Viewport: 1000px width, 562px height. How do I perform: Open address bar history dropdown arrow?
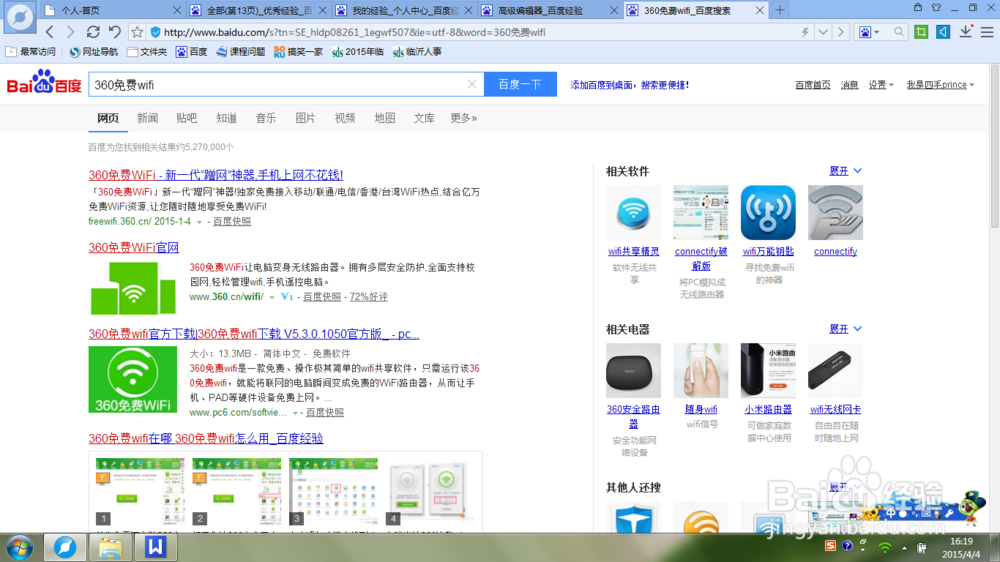[823, 32]
